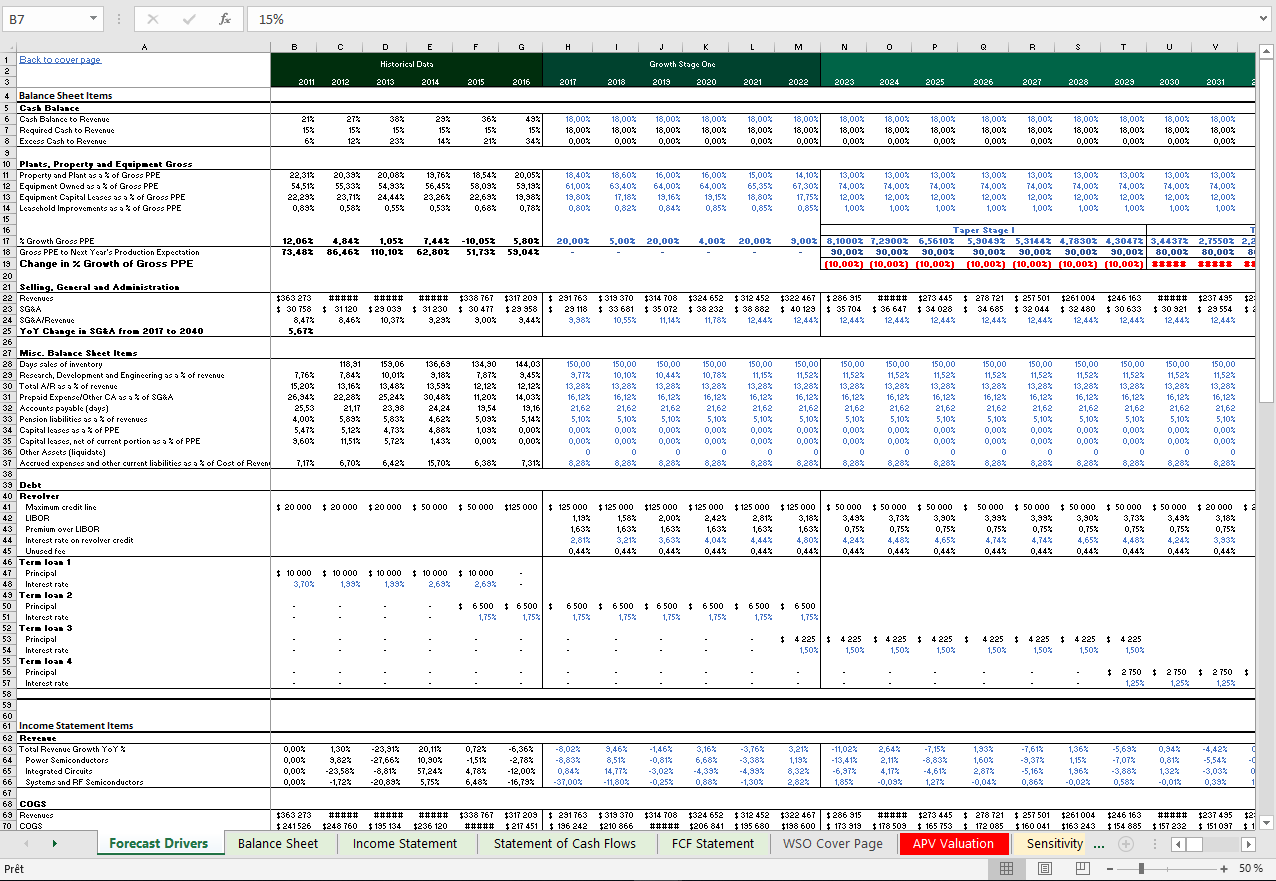Click the 50 % zoom level button
Image resolution: width=1276 pixels, height=881 pixels.
(1251, 869)
